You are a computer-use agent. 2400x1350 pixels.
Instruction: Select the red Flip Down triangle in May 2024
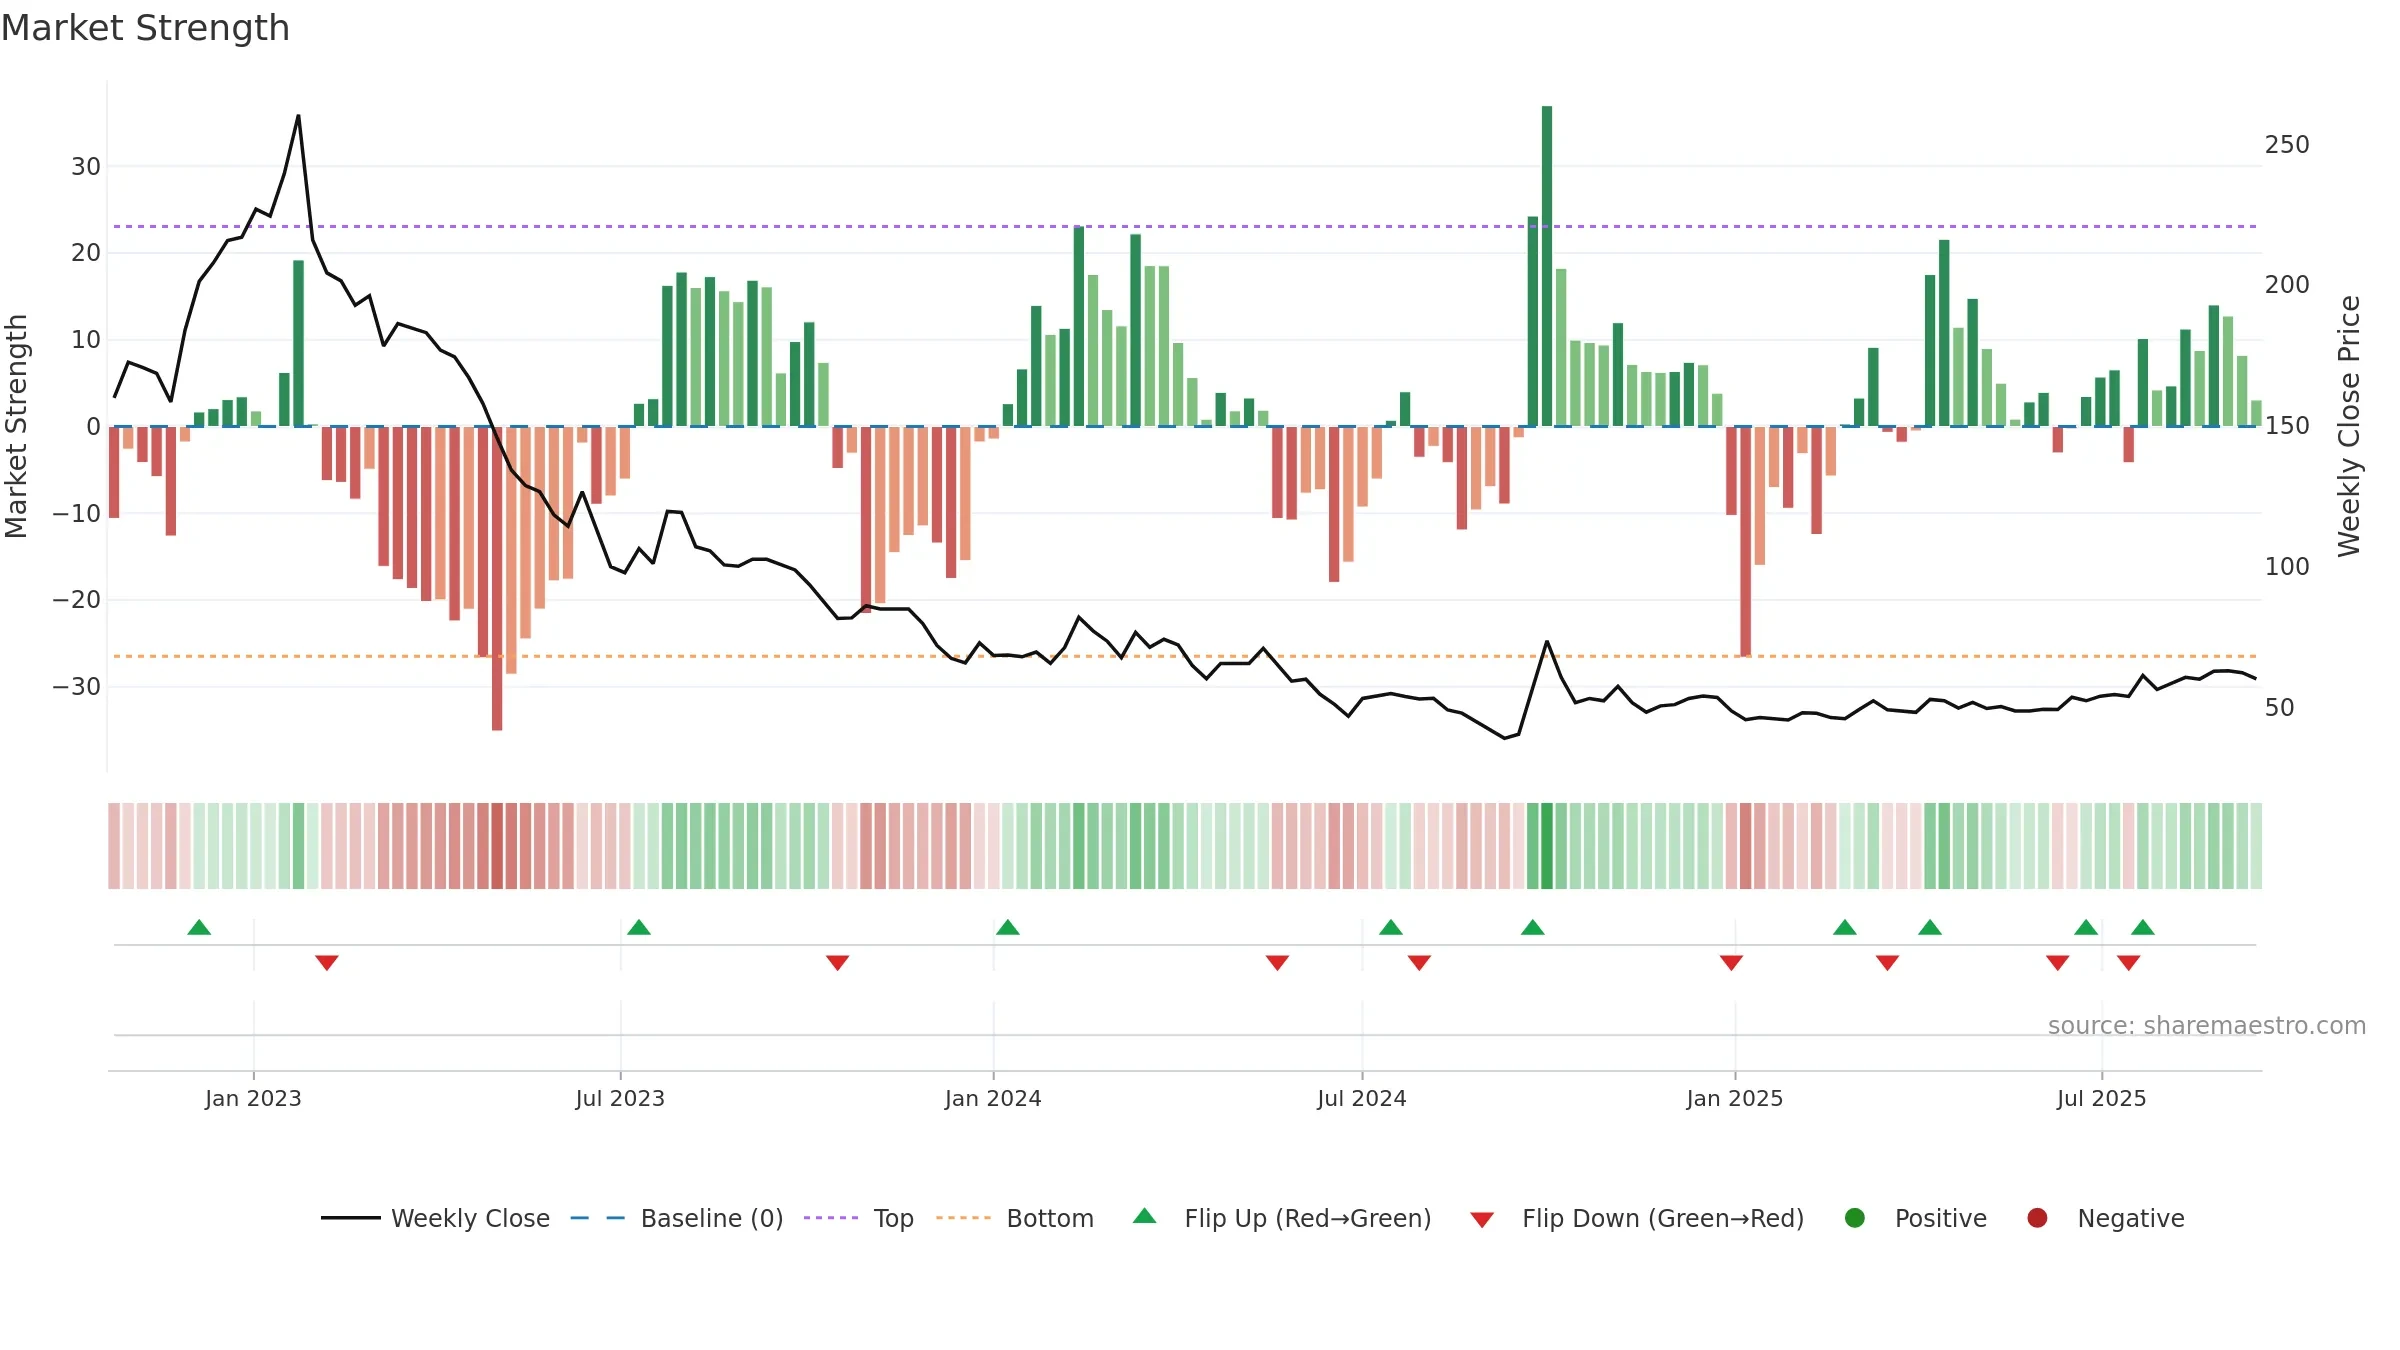1277,962
